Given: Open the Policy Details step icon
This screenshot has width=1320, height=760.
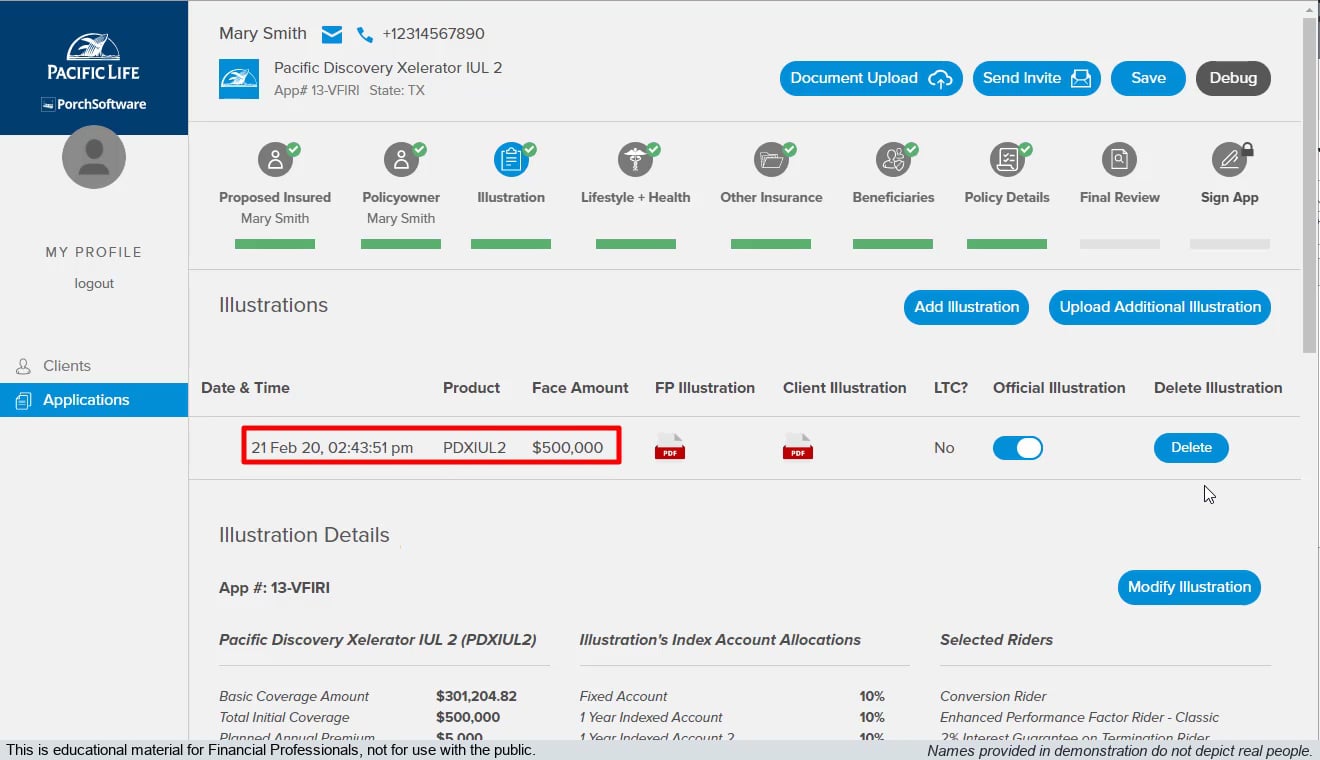Looking at the screenshot, I should pyautogui.click(x=1007, y=159).
